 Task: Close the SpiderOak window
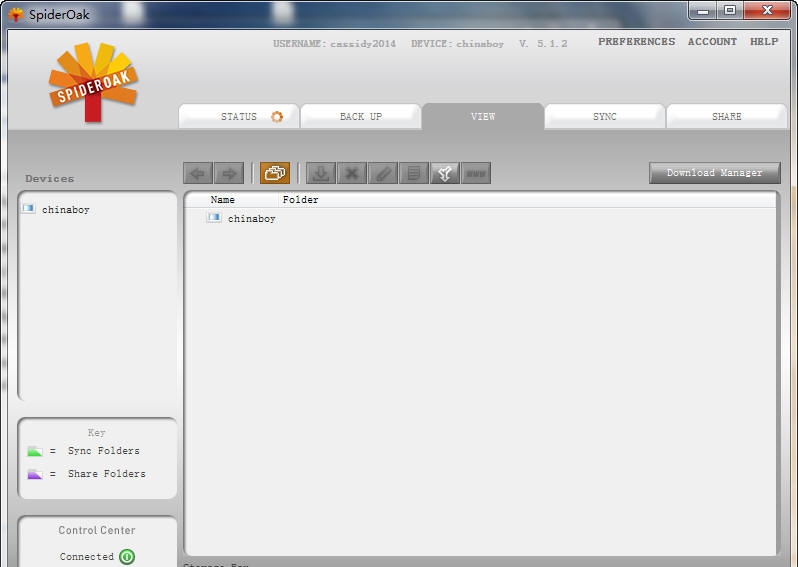(767, 10)
